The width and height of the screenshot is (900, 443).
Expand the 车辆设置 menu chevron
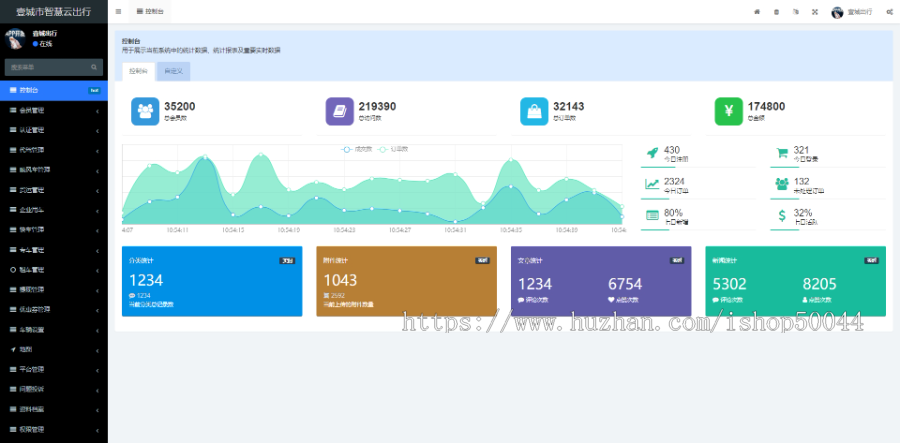coord(98,330)
